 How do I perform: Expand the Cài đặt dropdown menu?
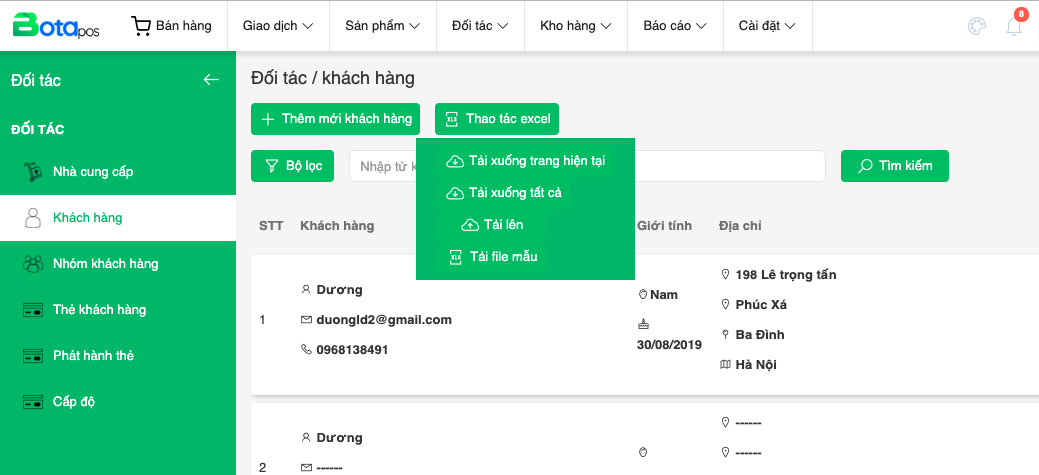coord(767,26)
